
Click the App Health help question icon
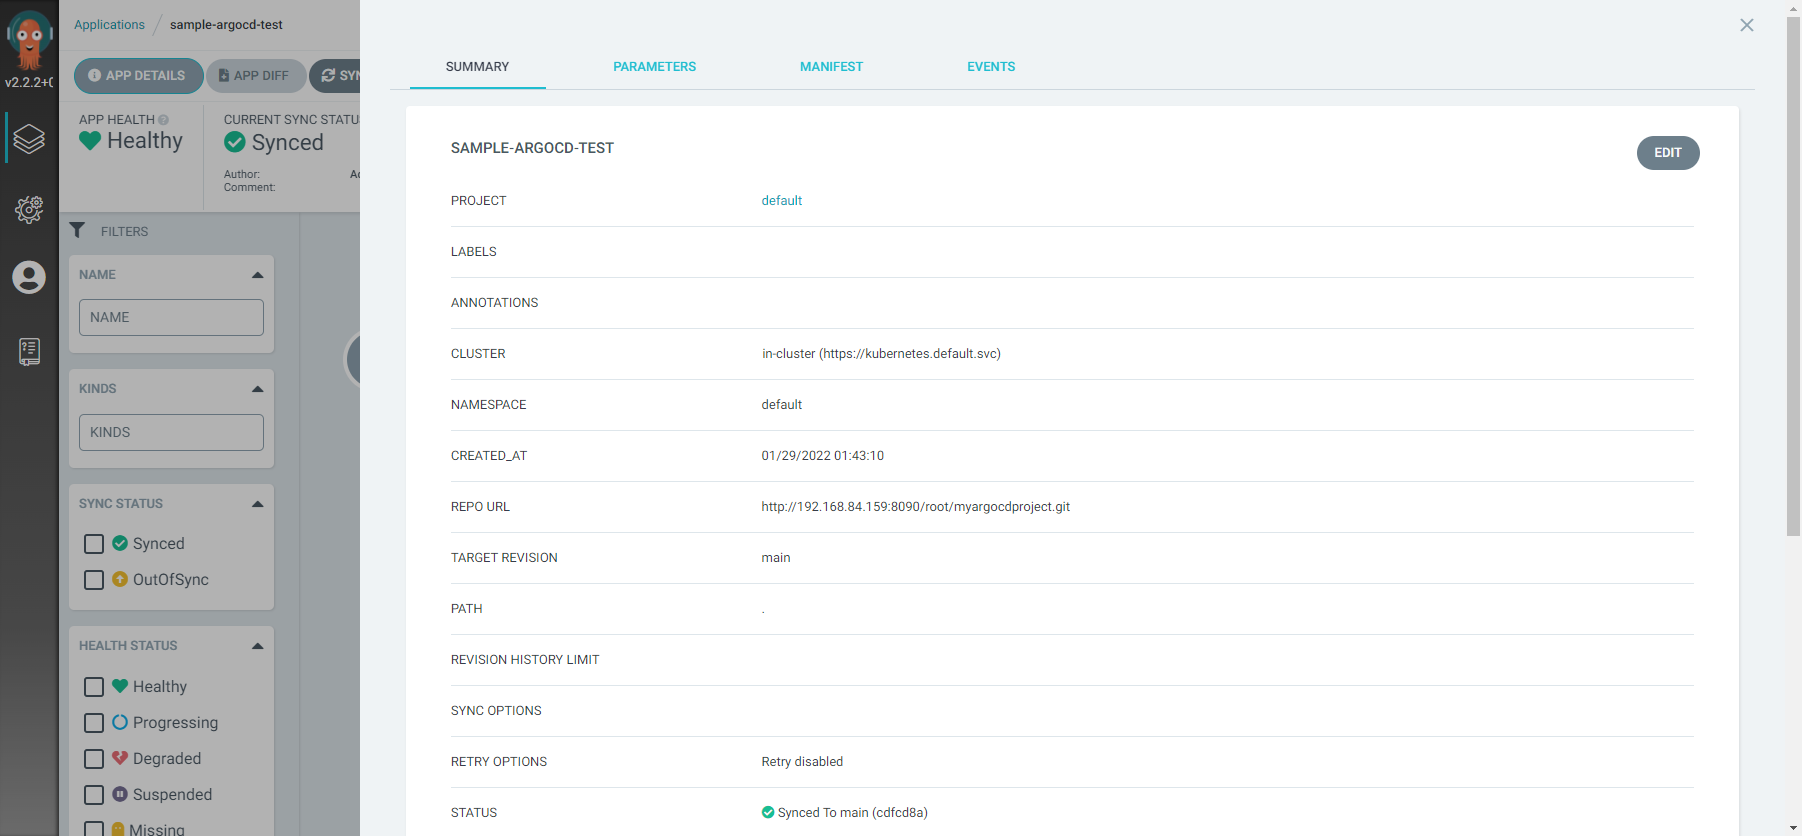click(163, 120)
